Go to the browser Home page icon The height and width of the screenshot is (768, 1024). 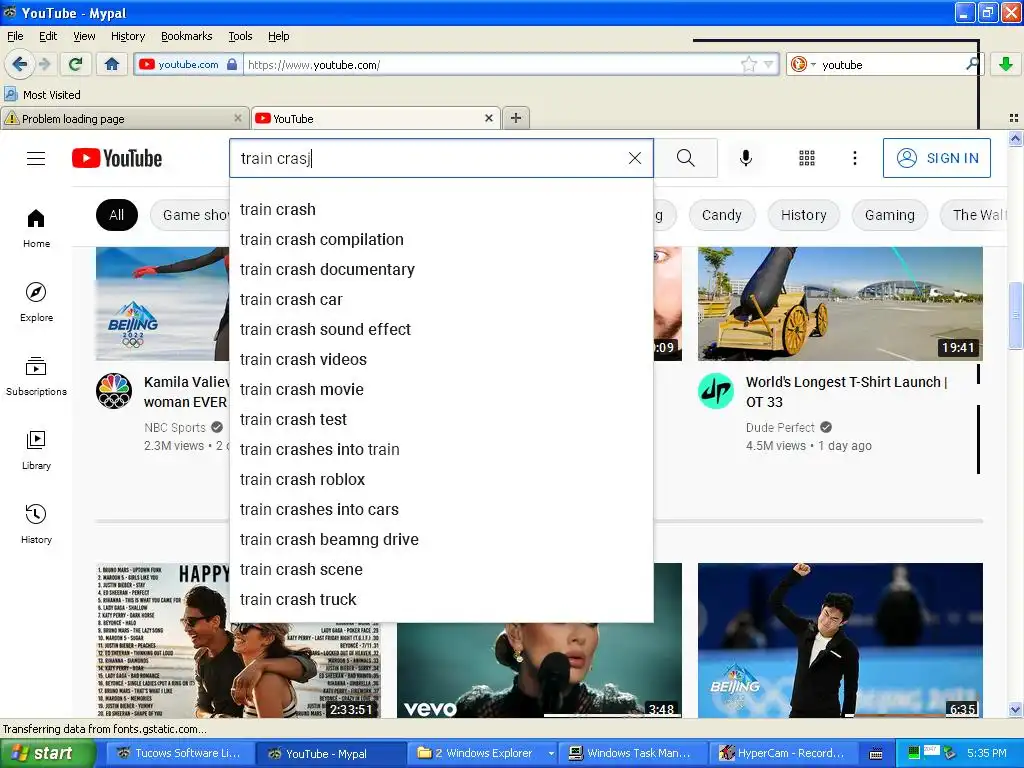pos(112,64)
